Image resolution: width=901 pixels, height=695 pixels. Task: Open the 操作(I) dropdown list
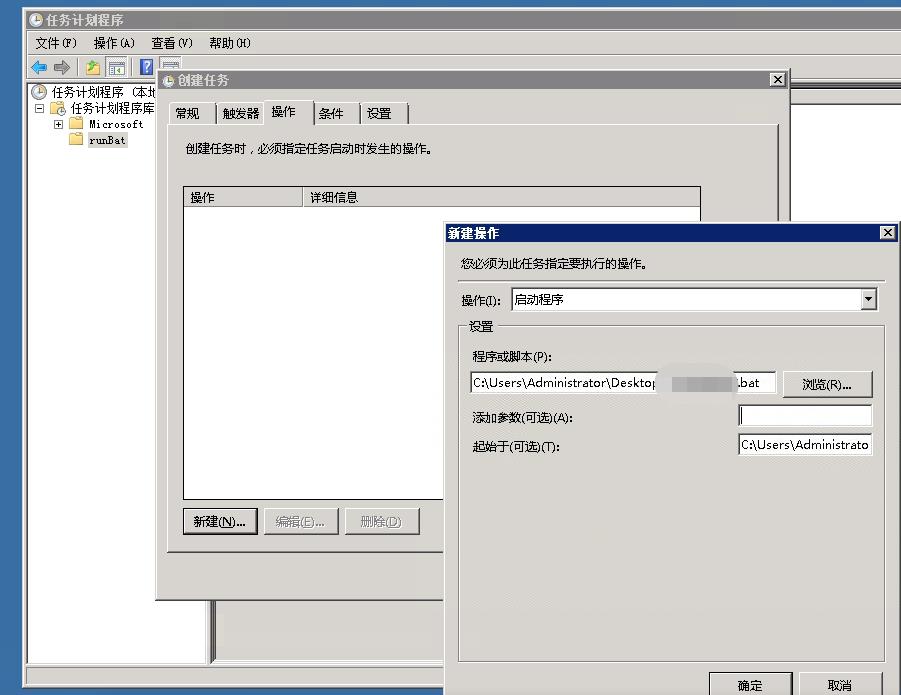[868, 299]
